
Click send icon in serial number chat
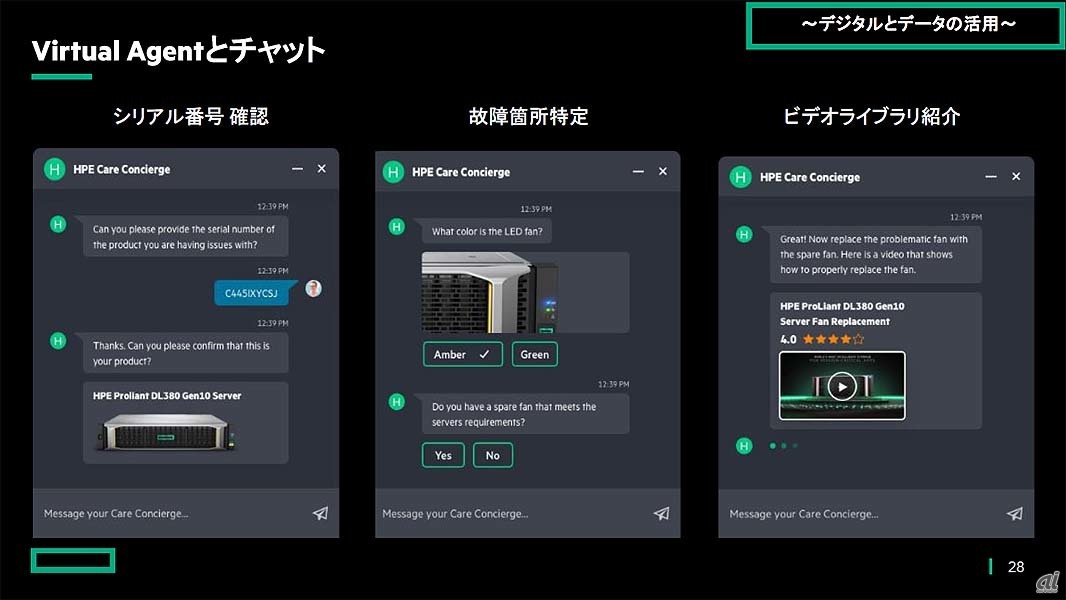320,513
